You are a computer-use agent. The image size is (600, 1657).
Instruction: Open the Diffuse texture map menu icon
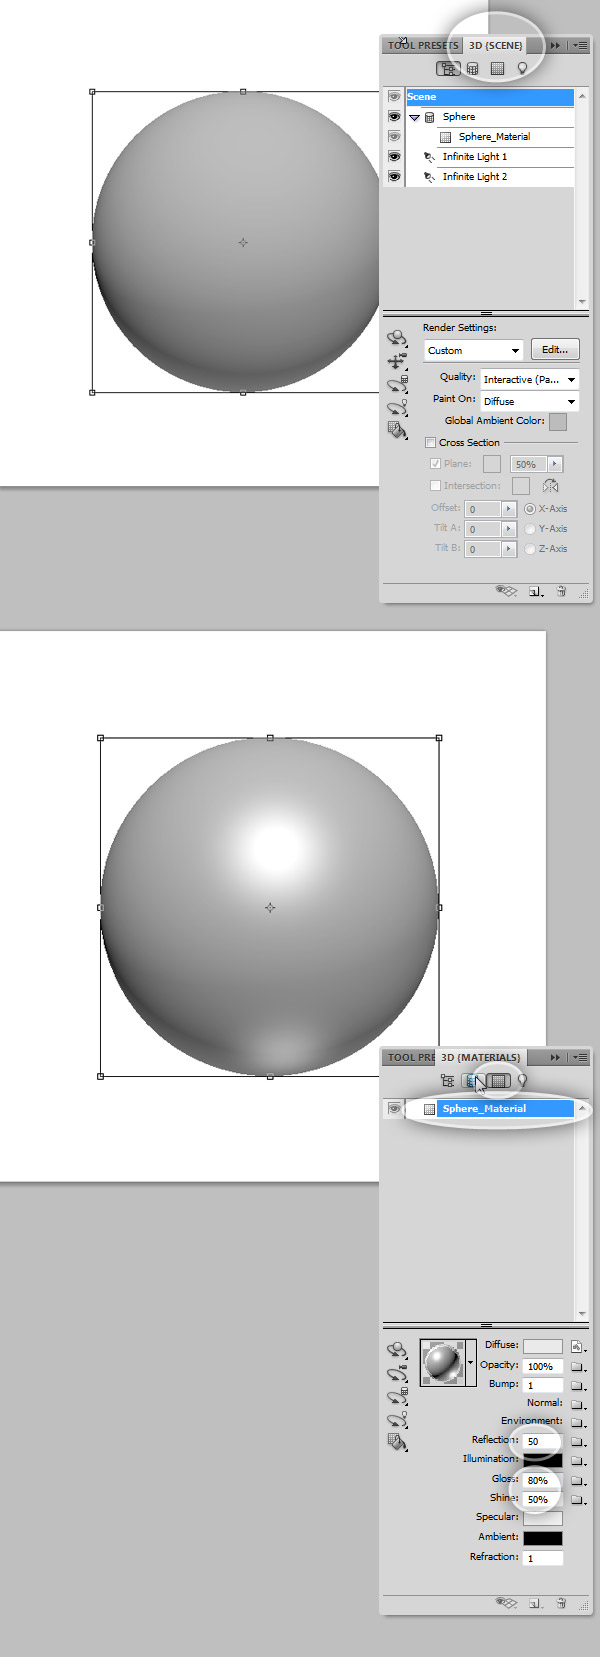577,1347
